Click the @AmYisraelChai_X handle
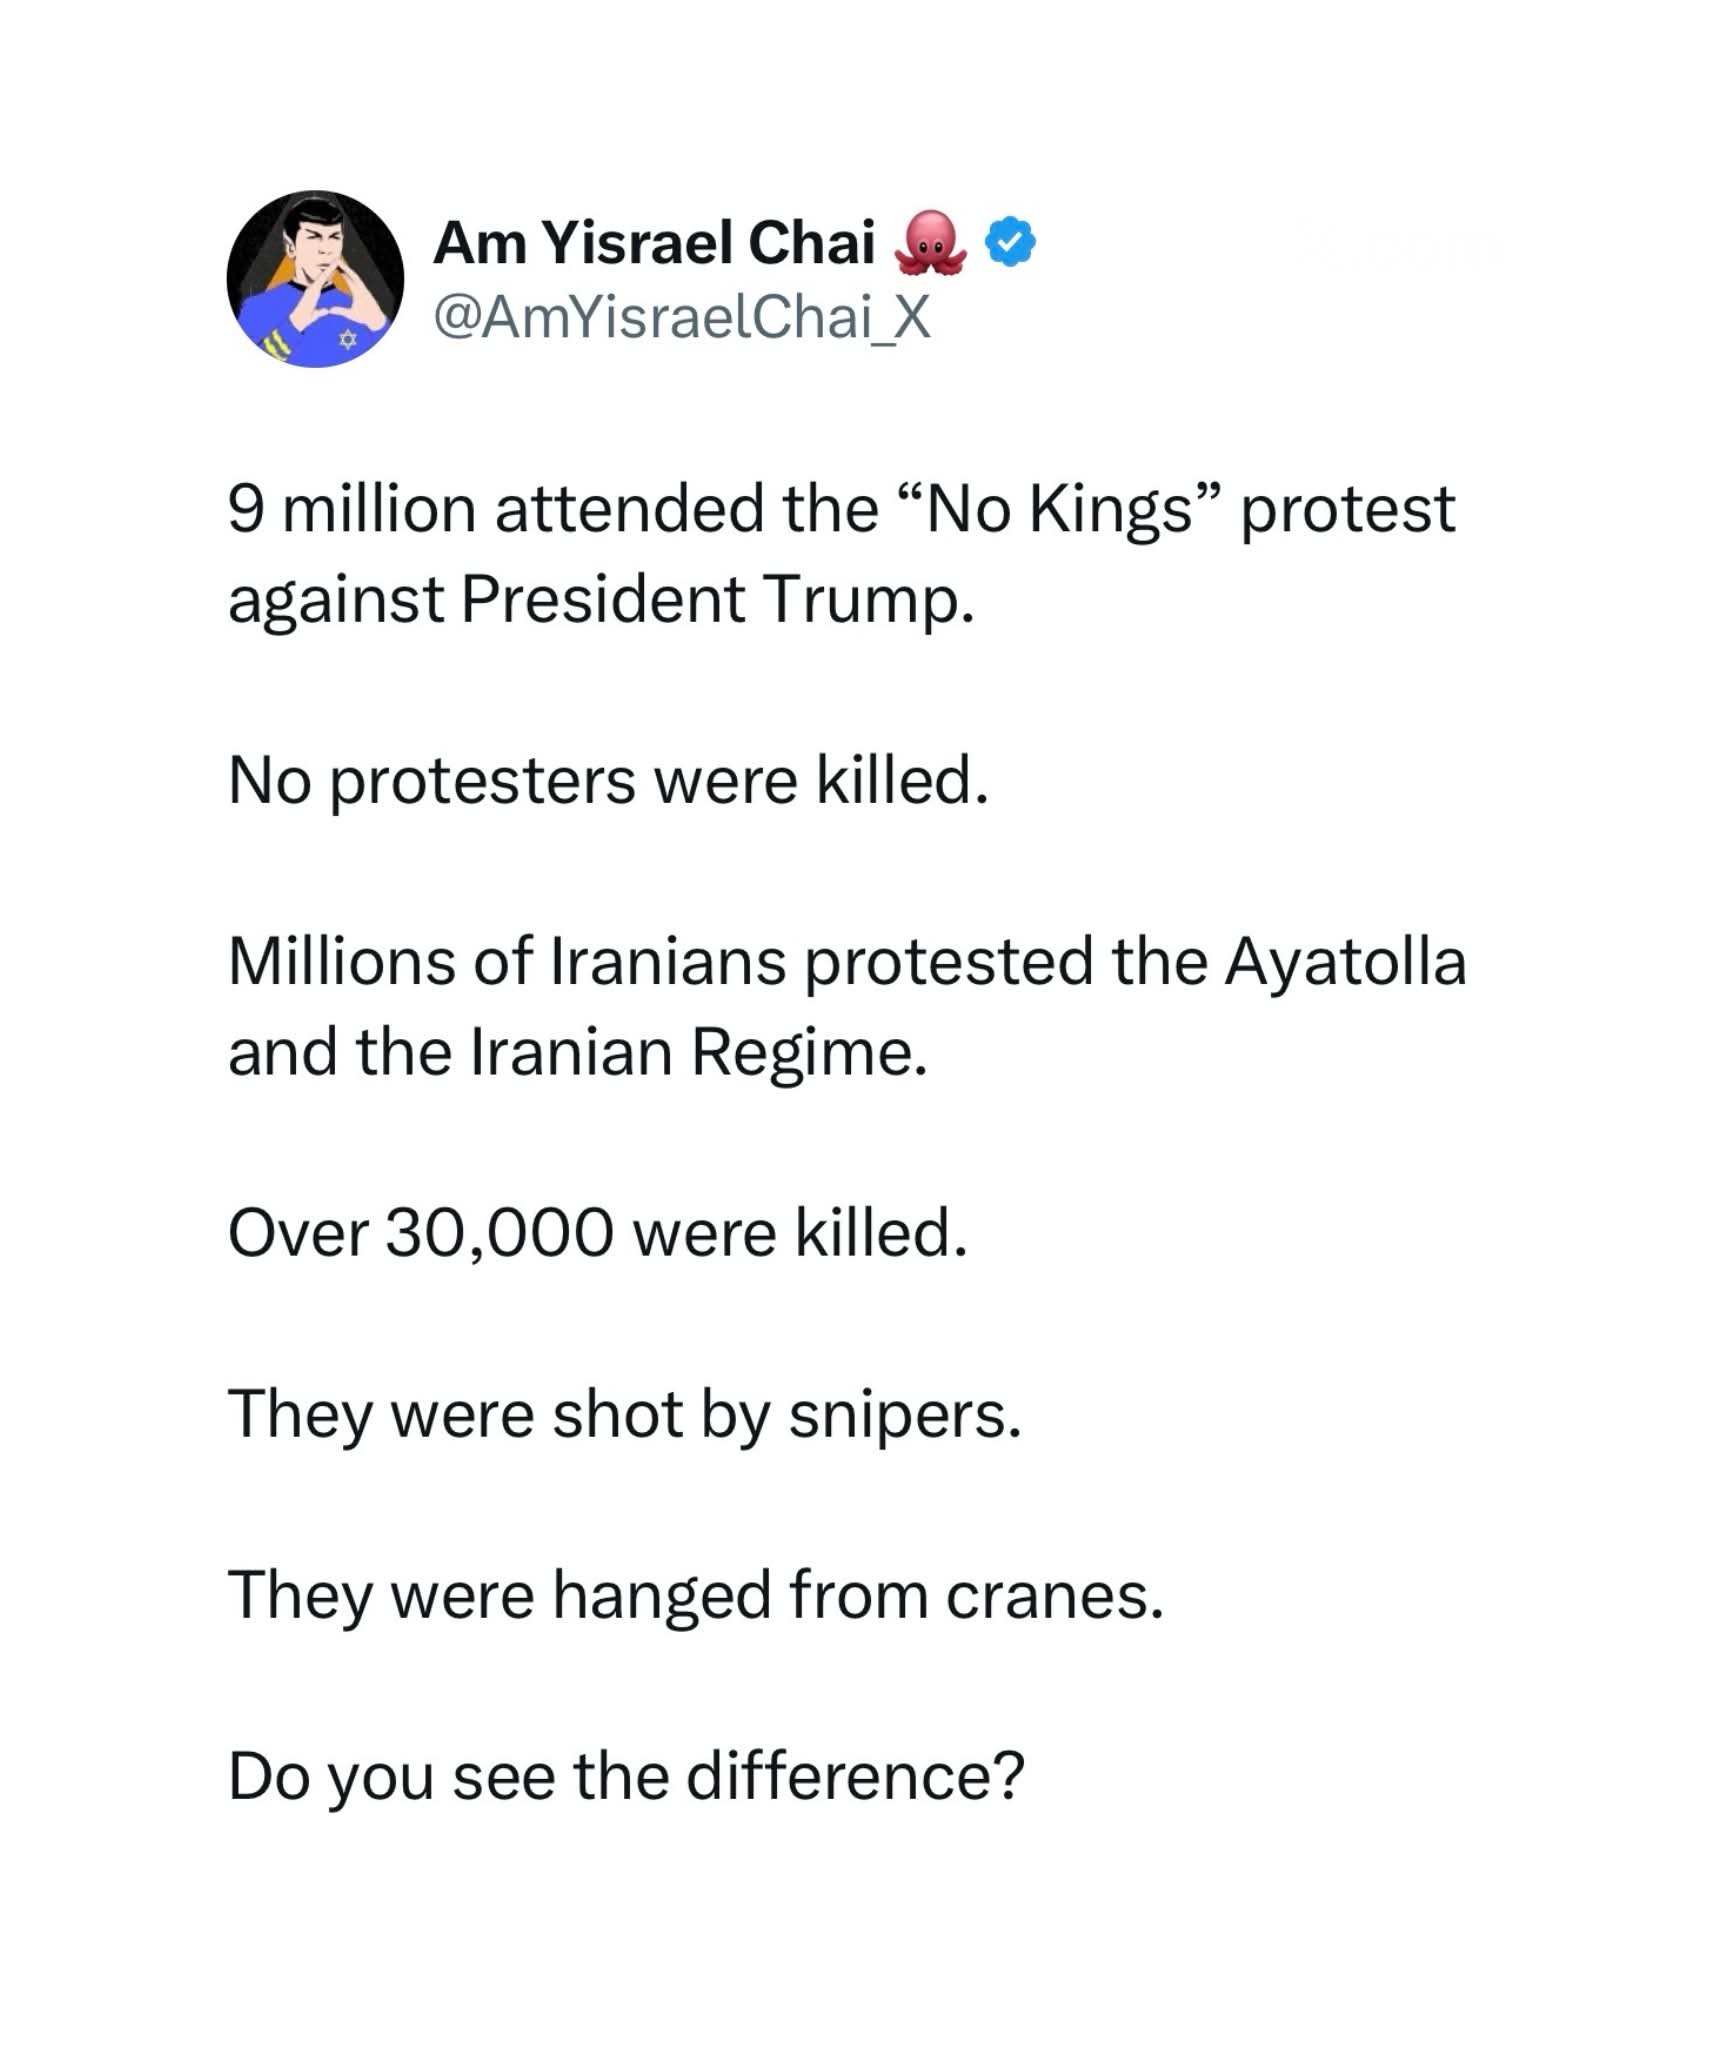The width and height of the screenshot is (1735, 2048). pos(681,318)
